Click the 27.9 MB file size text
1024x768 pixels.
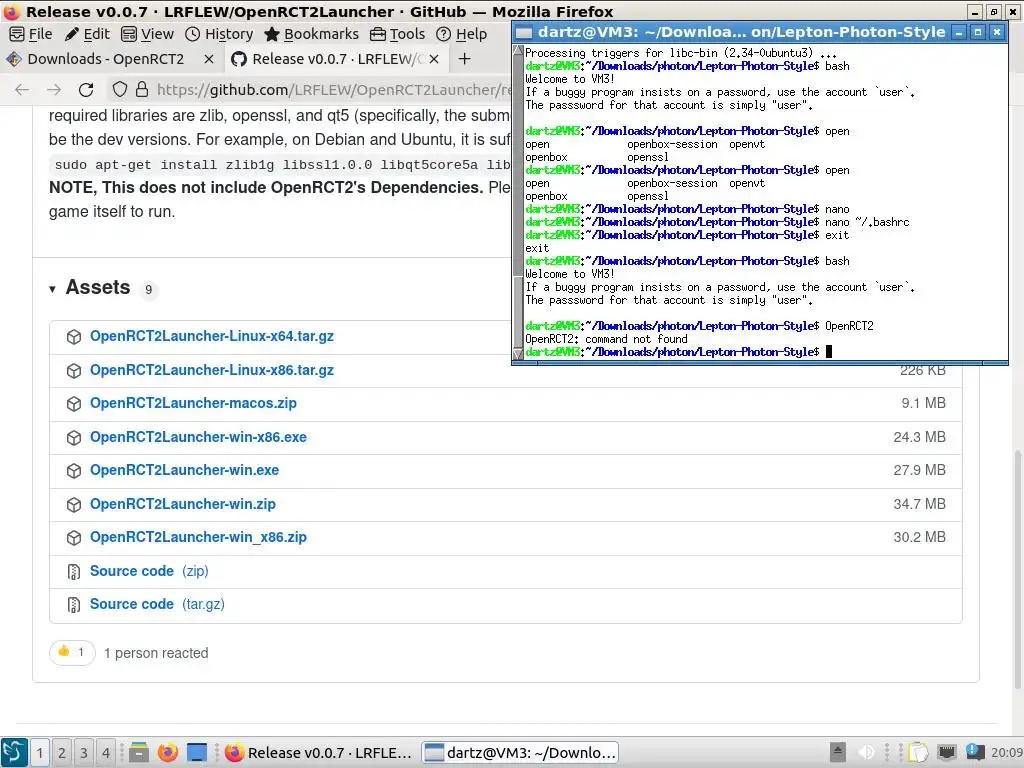point(920,470)
